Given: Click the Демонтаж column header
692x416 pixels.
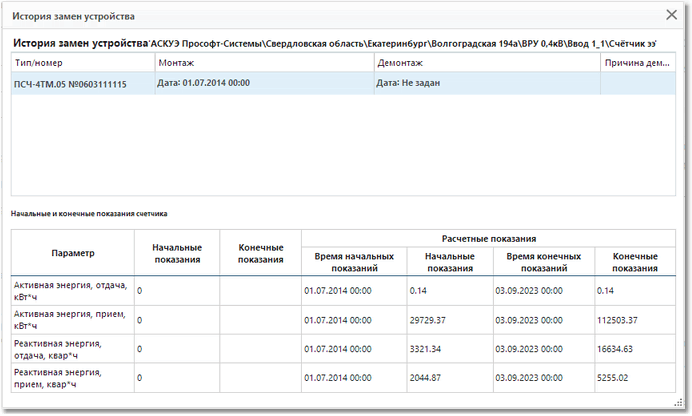Looking at the screenshot, I should tap(487, 63).
